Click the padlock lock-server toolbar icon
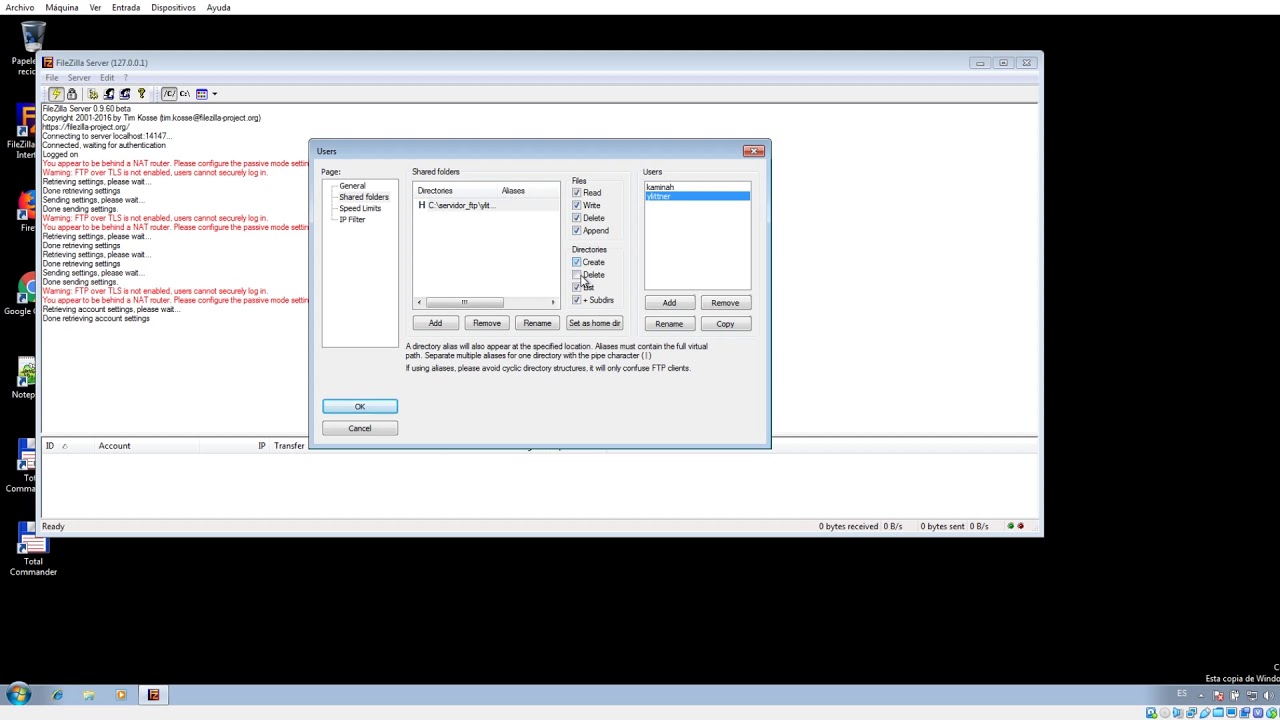The width and height of the screenshot is (1280, 720). point(72,94)
